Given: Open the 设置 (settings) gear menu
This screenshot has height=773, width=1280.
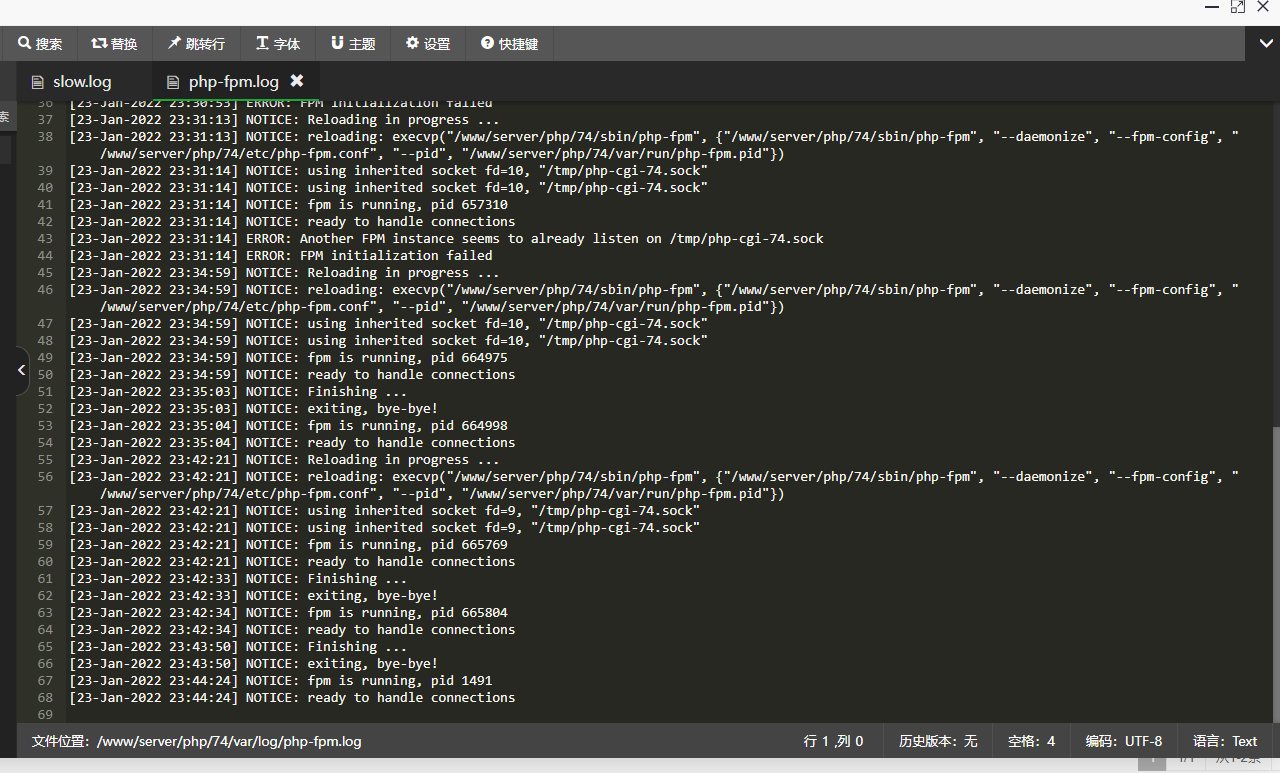Looking at the screenshot, I should pos(428,44).
